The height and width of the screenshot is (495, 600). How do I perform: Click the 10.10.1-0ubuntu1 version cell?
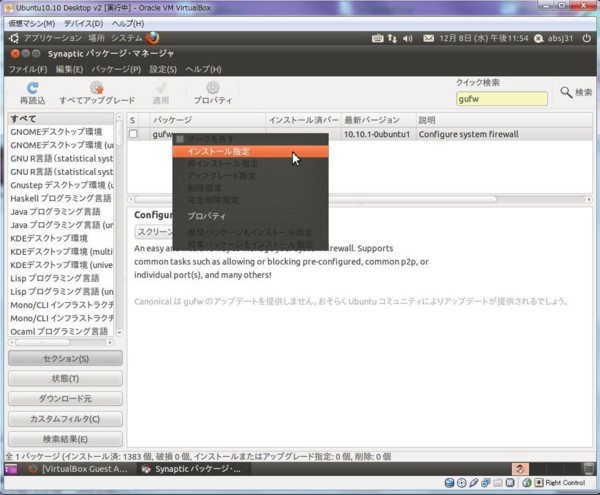[x=377, y=134]
